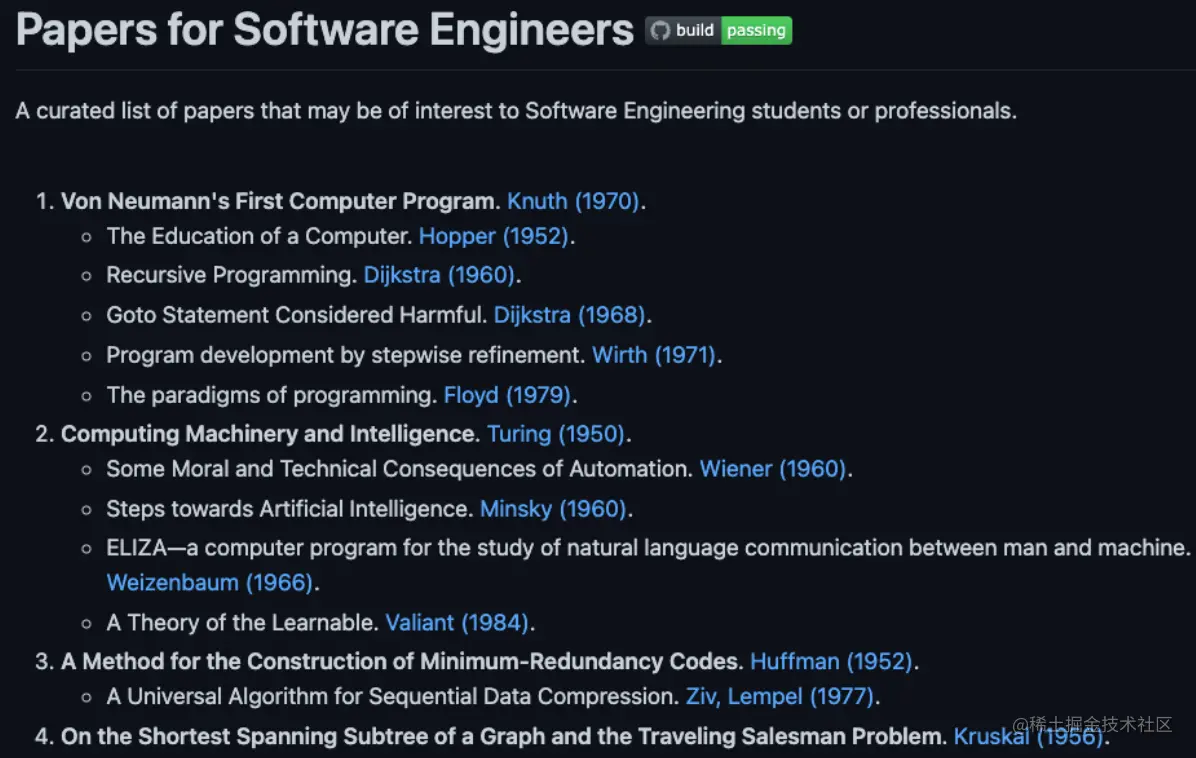Click the Papers for Software Engineers heading
This screenshot has height=758, width=1196.
pos(325,31)
